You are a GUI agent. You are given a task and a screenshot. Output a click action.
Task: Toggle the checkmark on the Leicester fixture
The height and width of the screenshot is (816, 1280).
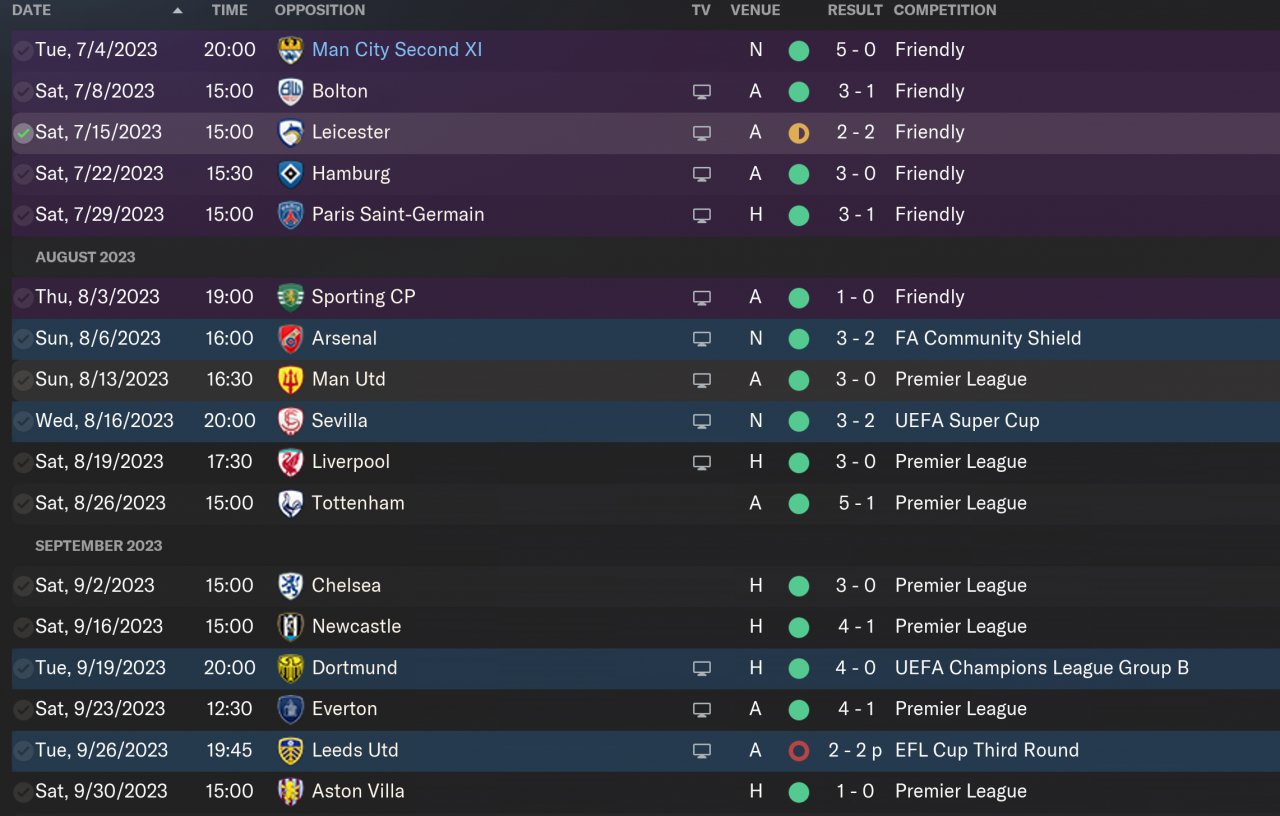23,133
